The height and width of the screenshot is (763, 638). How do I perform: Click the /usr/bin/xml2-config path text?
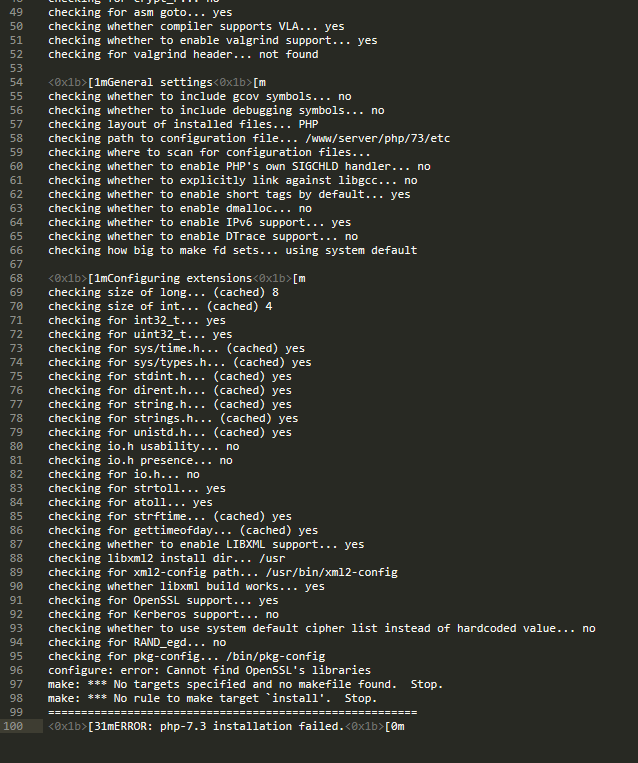pyautogui.click(x=331, y=572)
